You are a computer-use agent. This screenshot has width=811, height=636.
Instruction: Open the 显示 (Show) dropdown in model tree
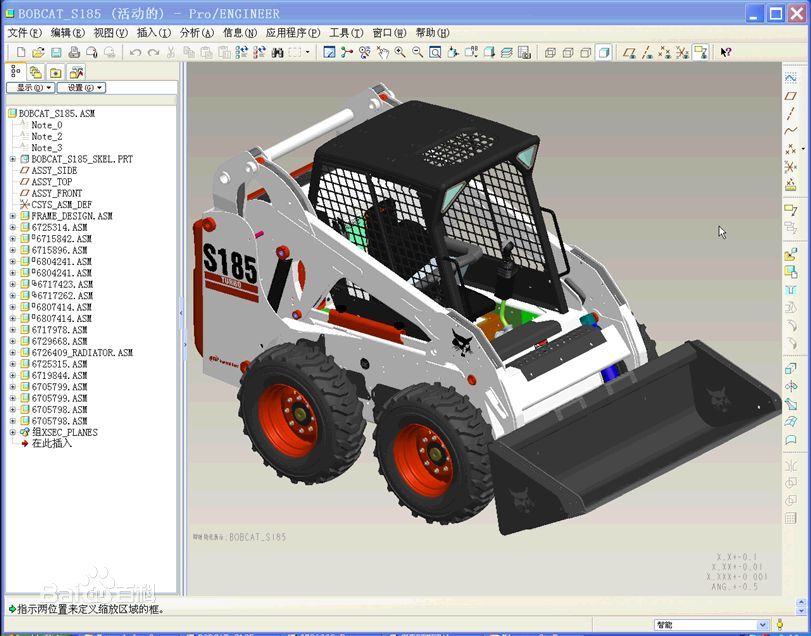30,88
